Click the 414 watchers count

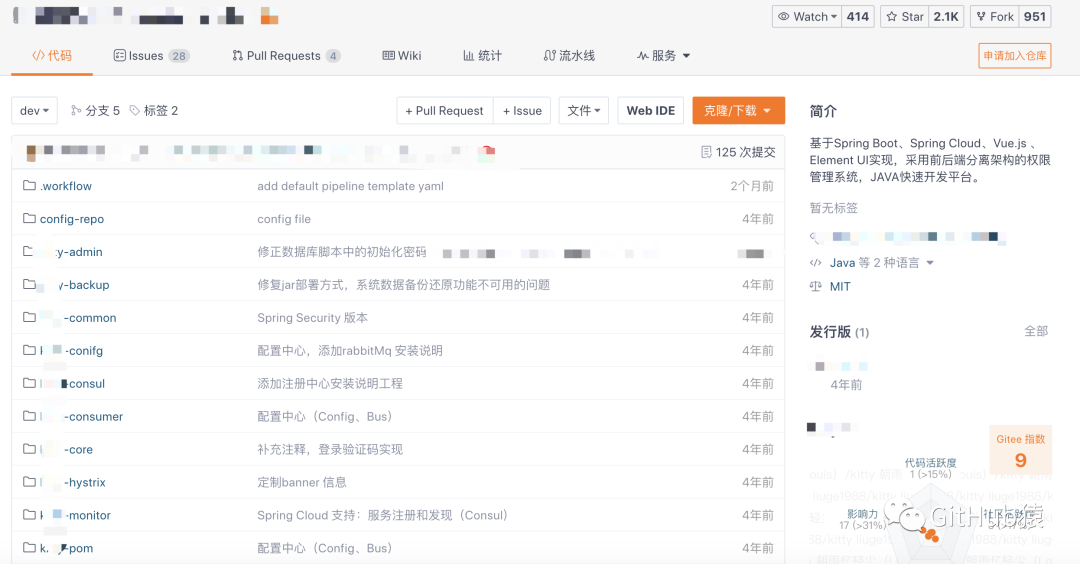tap(858, 17)
